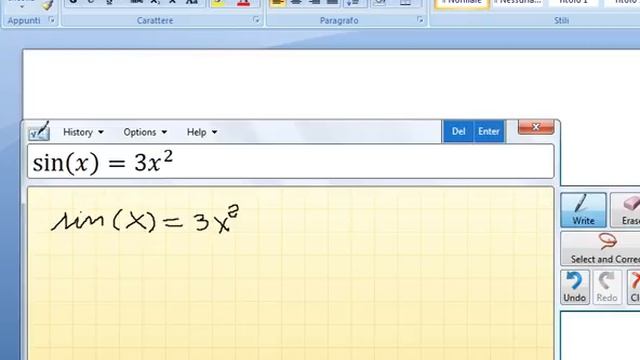Click the Stili group label
Viewport: 640px width, 360px height.
click(561, 20)
